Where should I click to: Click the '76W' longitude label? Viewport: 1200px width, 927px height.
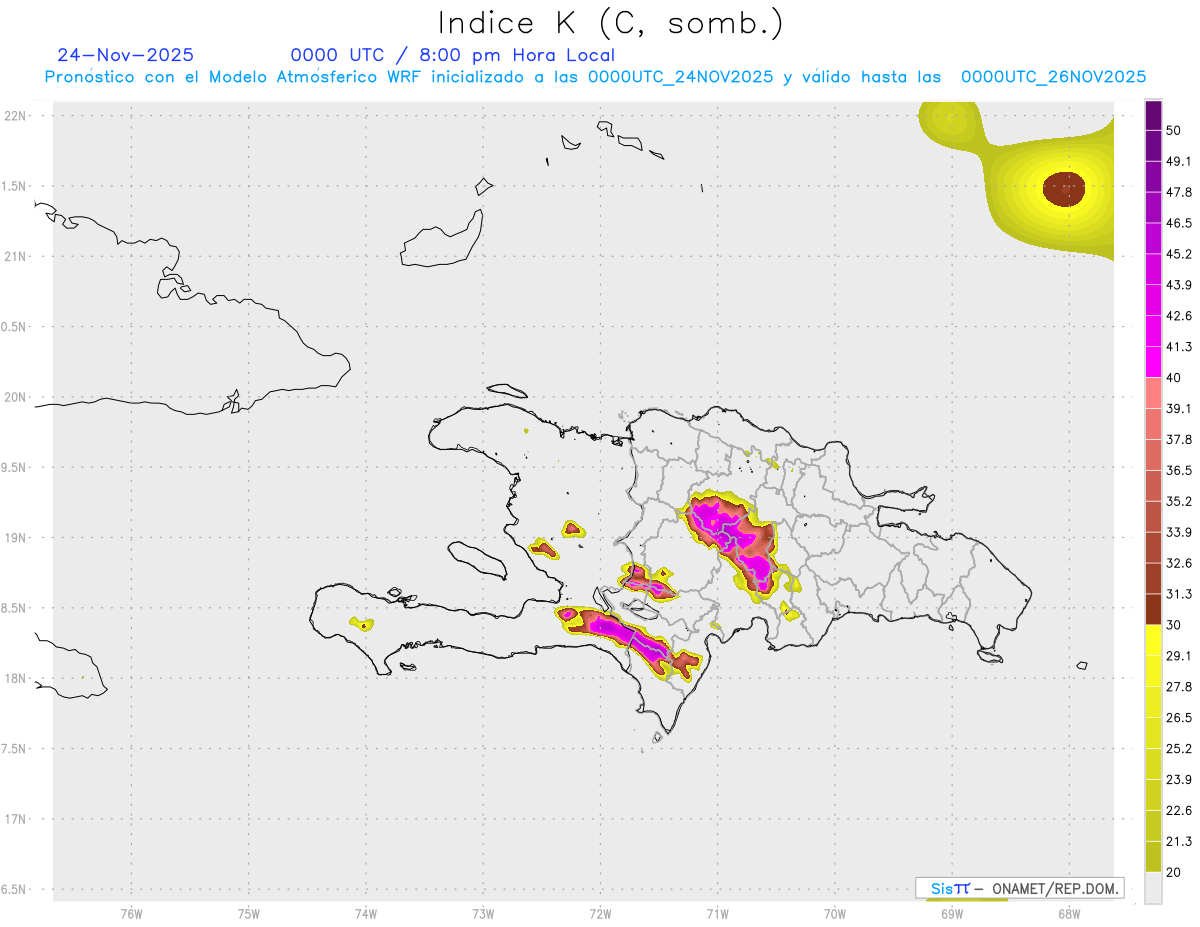[131, 913]
